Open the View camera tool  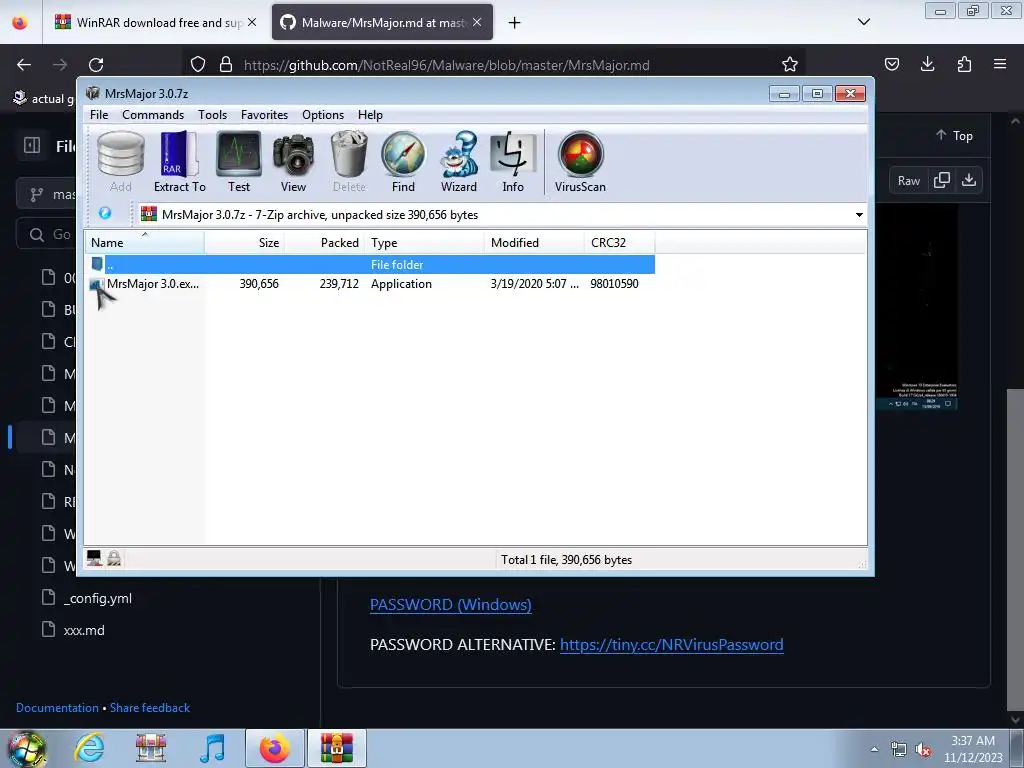tap(293, 161)
